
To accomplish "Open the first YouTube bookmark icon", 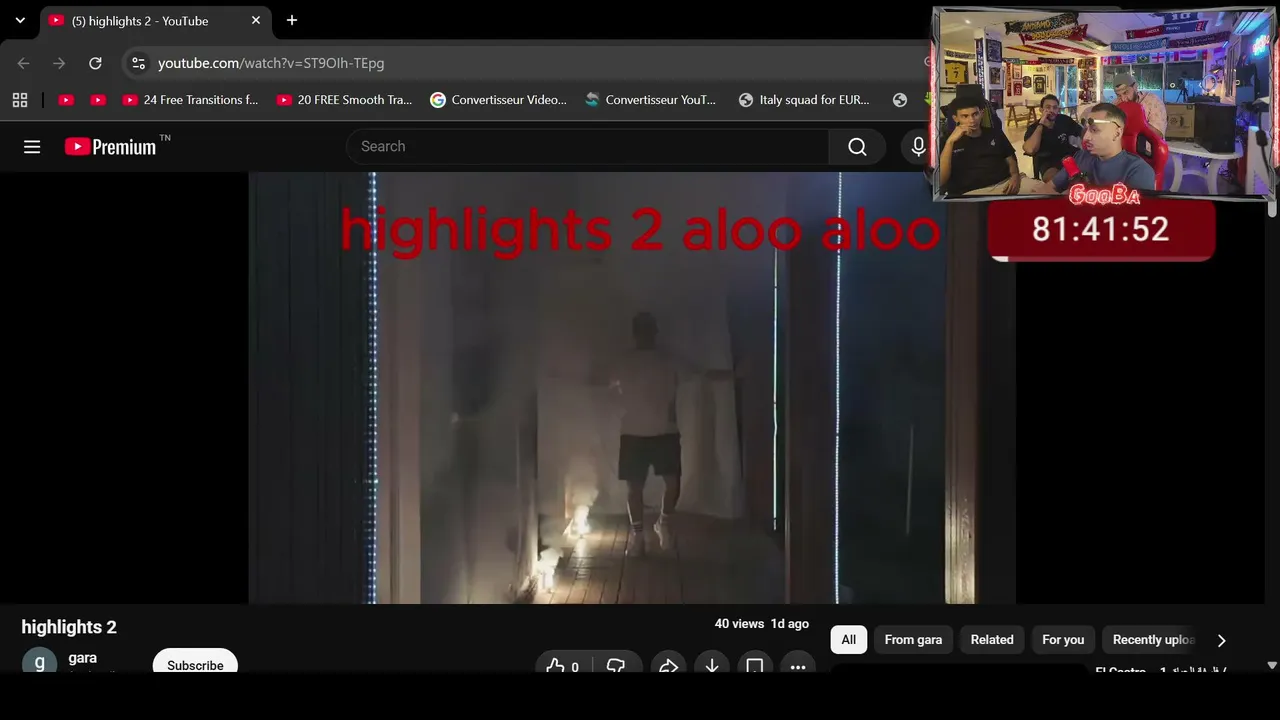I will point(66,100).
